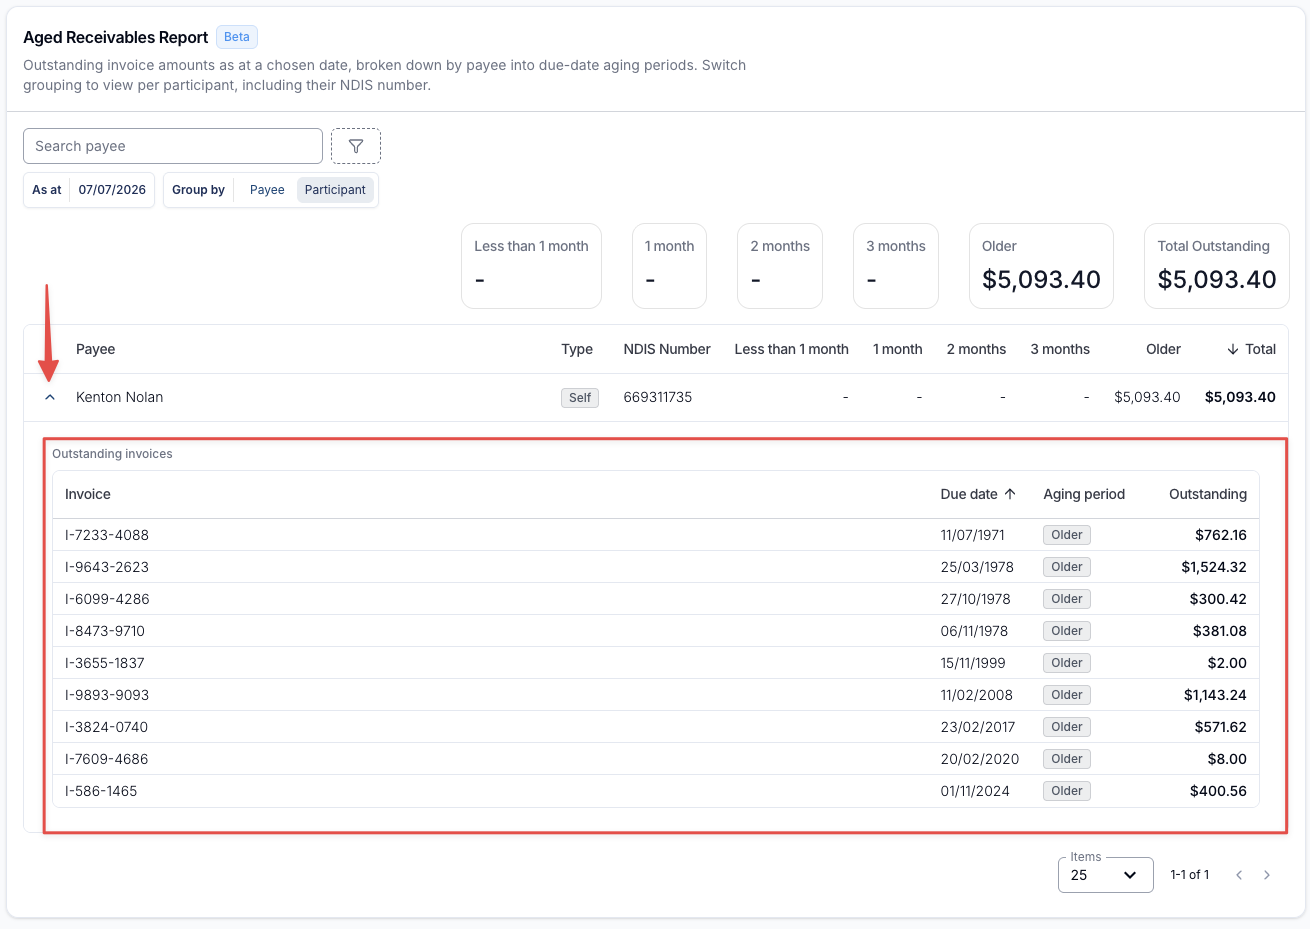
Task: Open invoice I-7233-4088
Action: [x=107, y=535]
